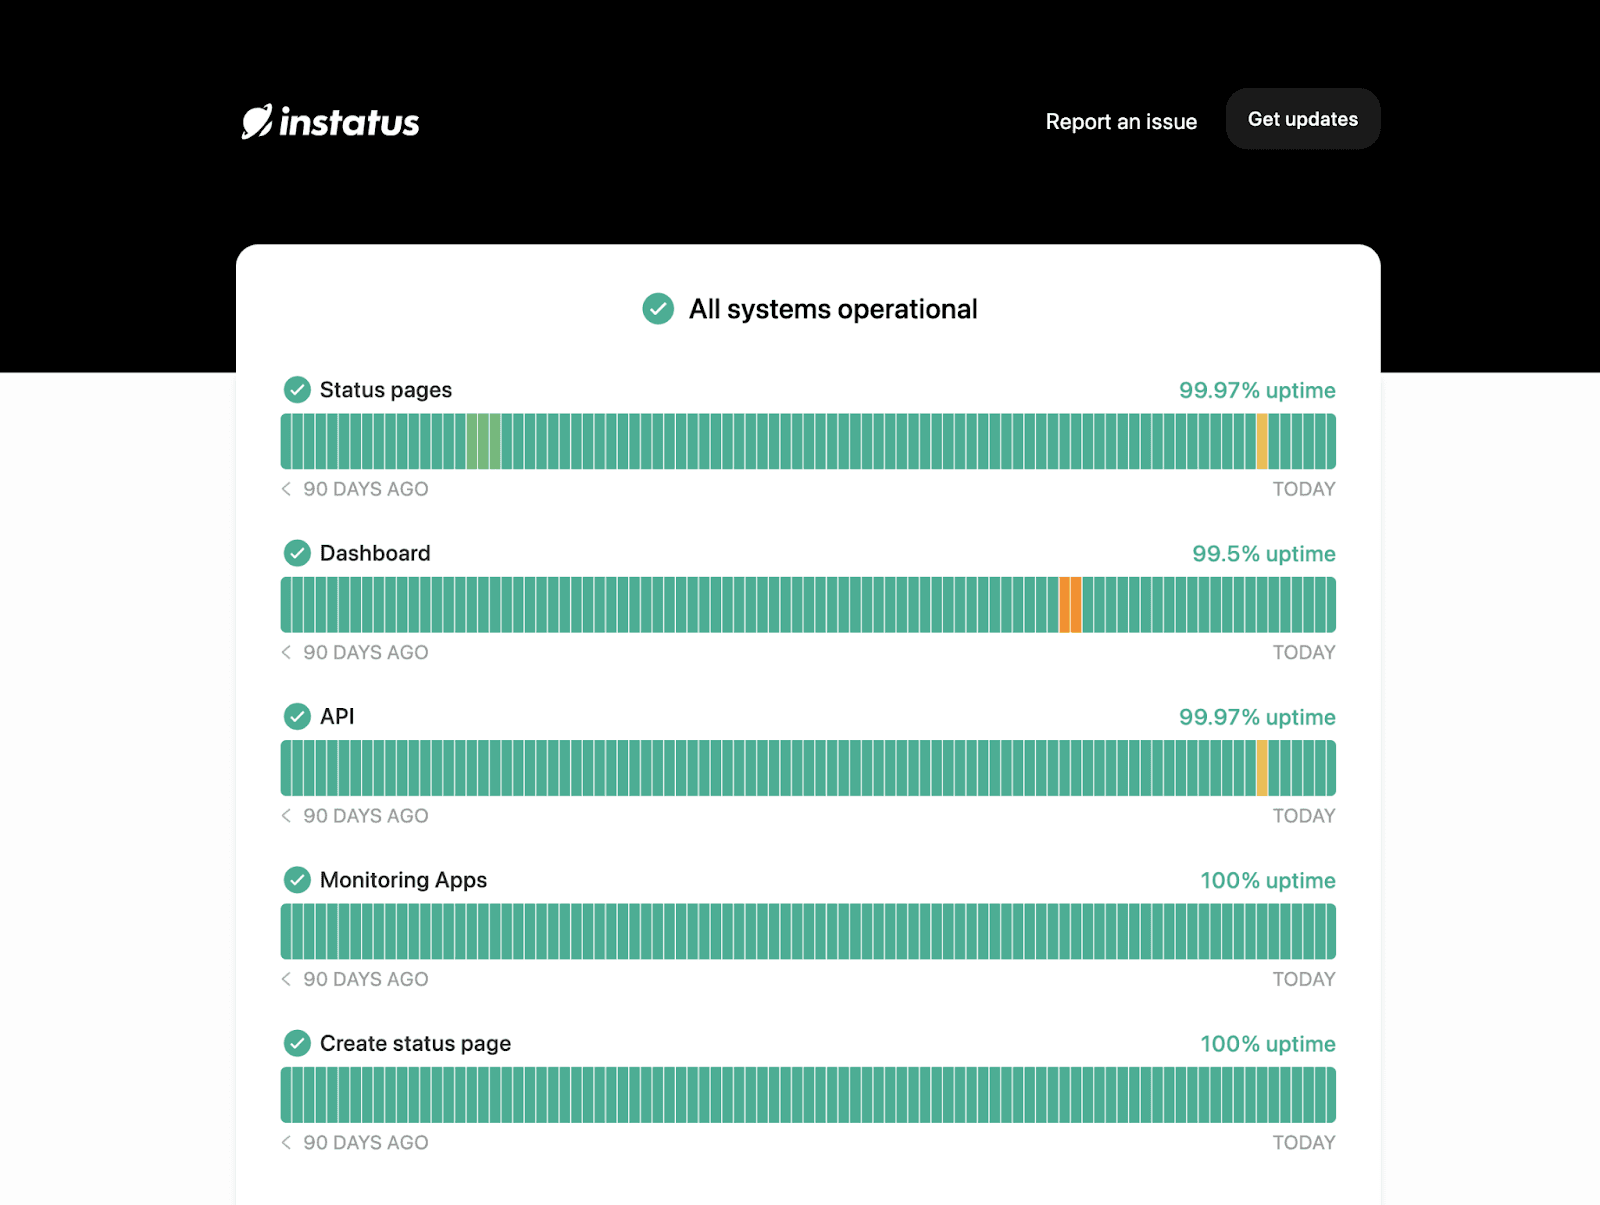Select the yellow incident bar in Status pages
The width and height of the screenshot is (1600, 1205).
(x=1263, y=441)
